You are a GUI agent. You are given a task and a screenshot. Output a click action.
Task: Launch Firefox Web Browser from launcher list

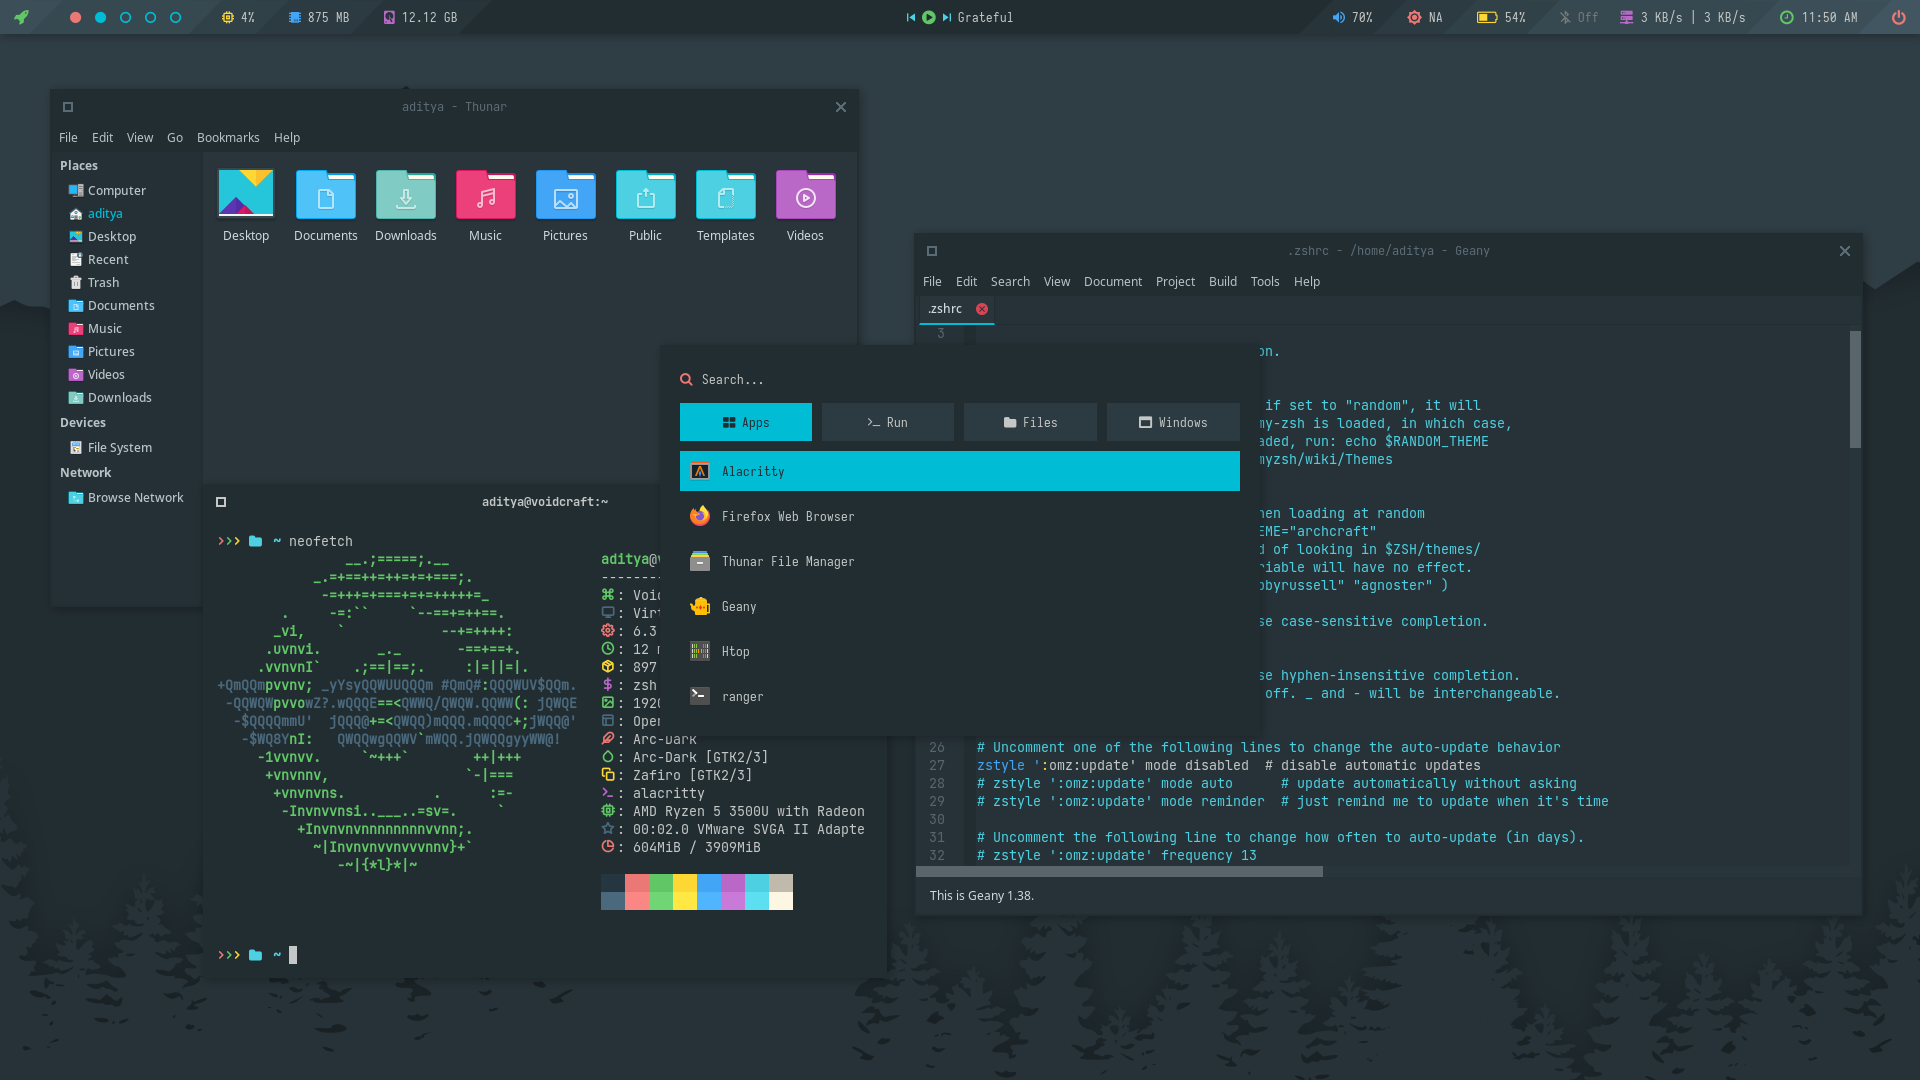tap(787, 517)
